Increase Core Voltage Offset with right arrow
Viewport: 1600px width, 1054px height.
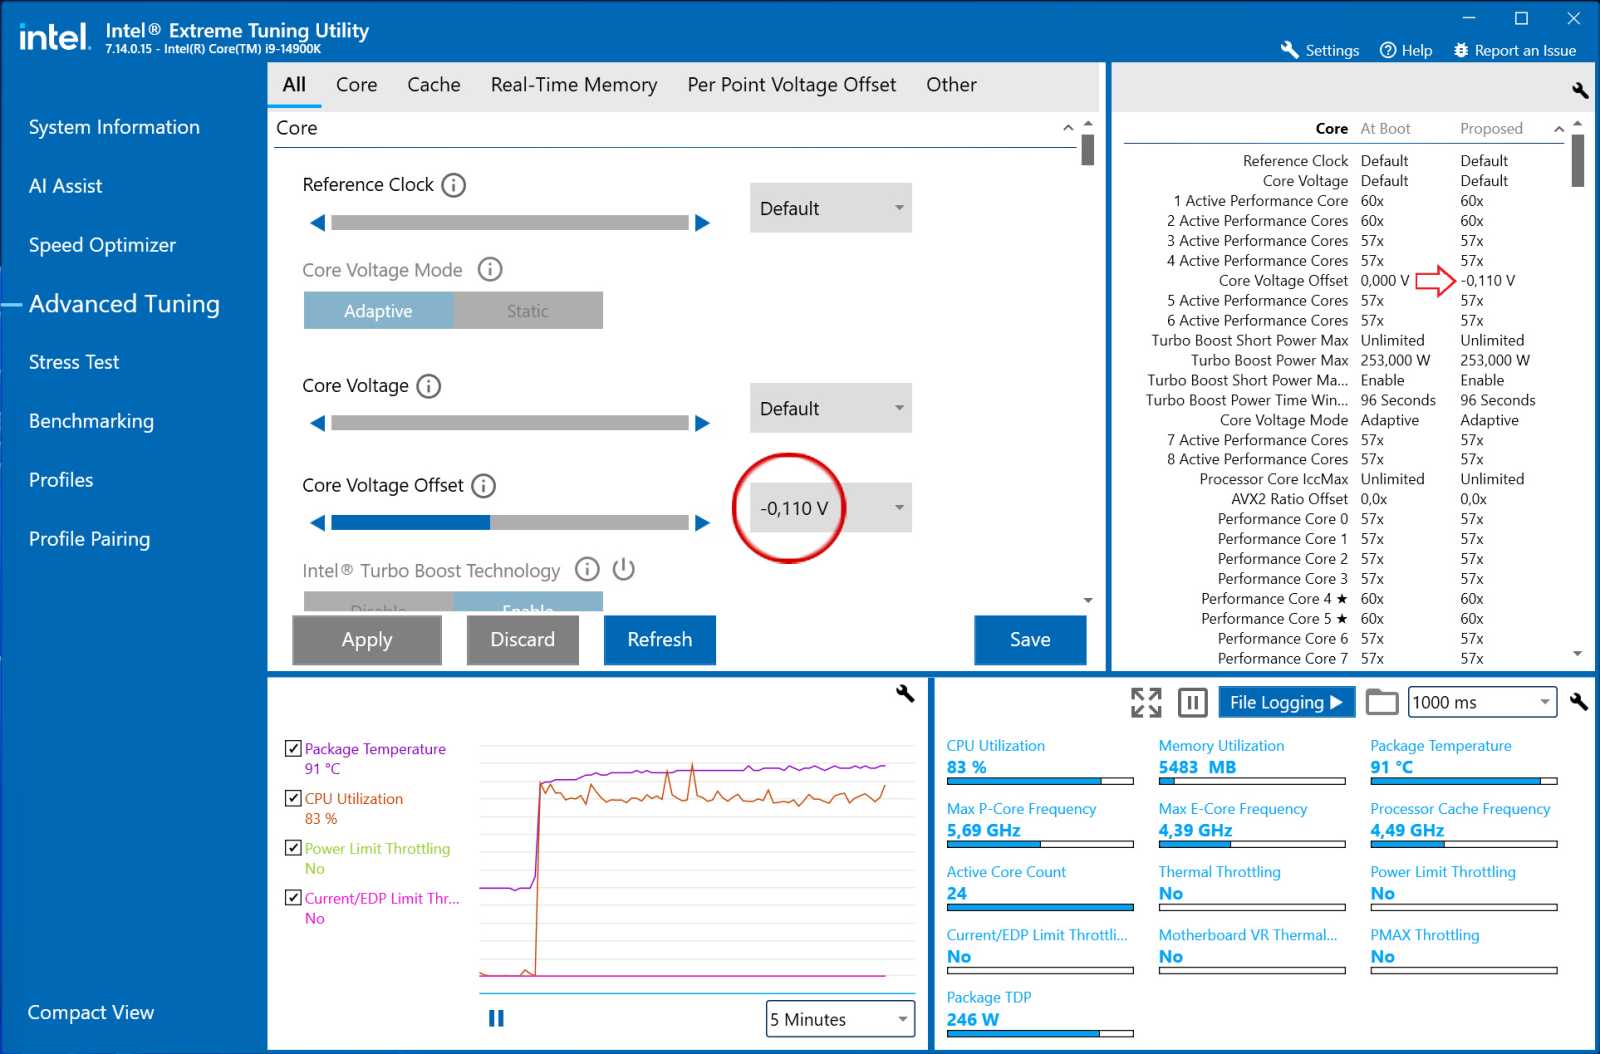pyautogui.click(x=702, y=522)
